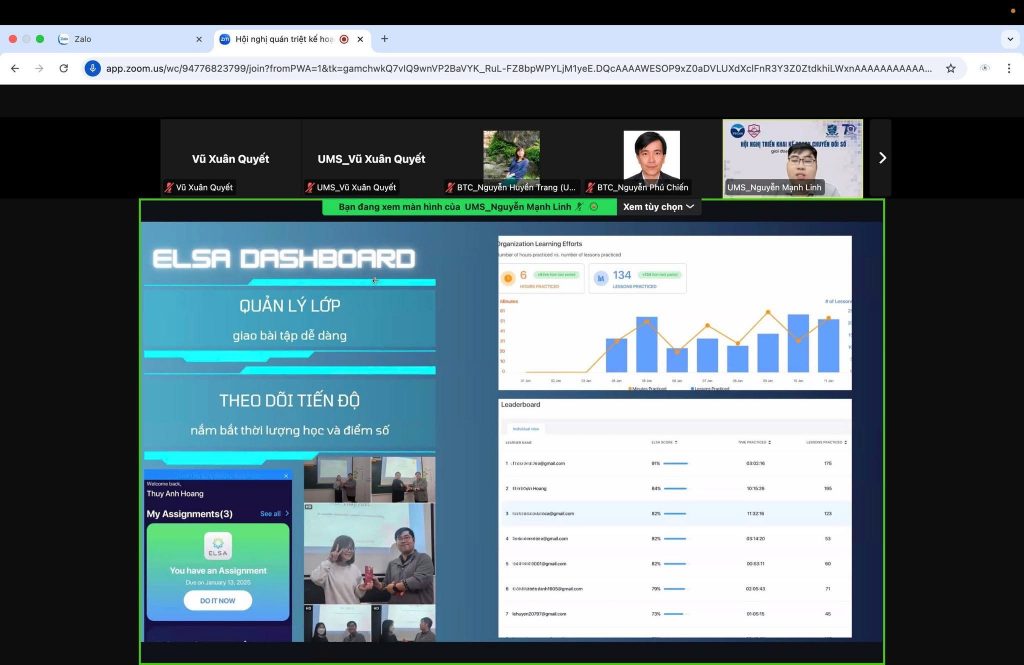
Task: Reload the Zoom meeting page
Action: point(63,68)
